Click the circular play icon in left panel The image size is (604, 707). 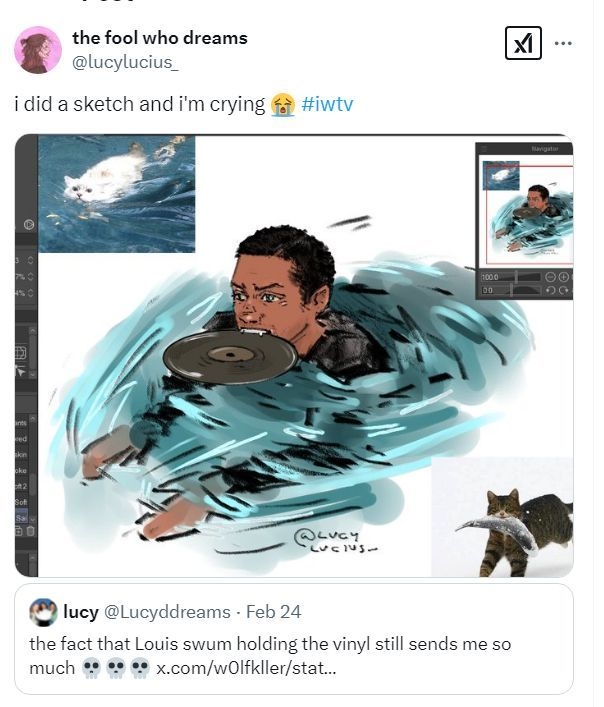coord(28,224)
